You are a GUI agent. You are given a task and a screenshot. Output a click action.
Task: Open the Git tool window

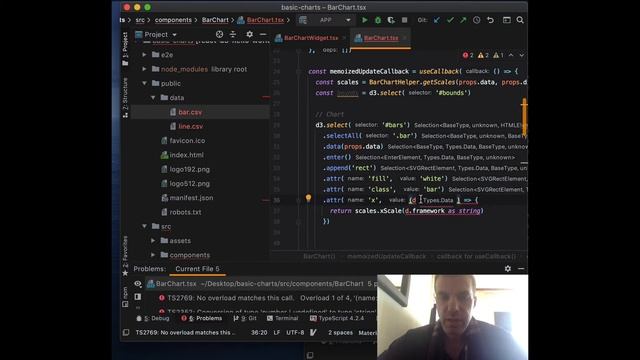click(245, 318)
